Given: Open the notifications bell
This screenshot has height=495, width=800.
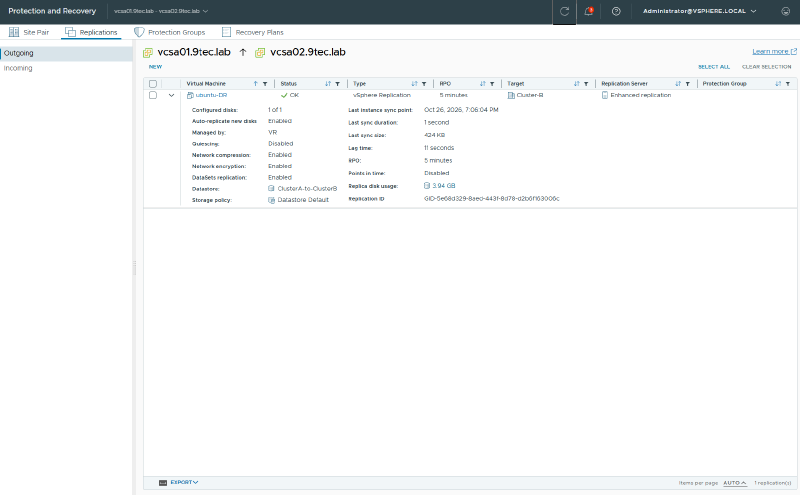Looking at the screenshot, I should point(588,11).
